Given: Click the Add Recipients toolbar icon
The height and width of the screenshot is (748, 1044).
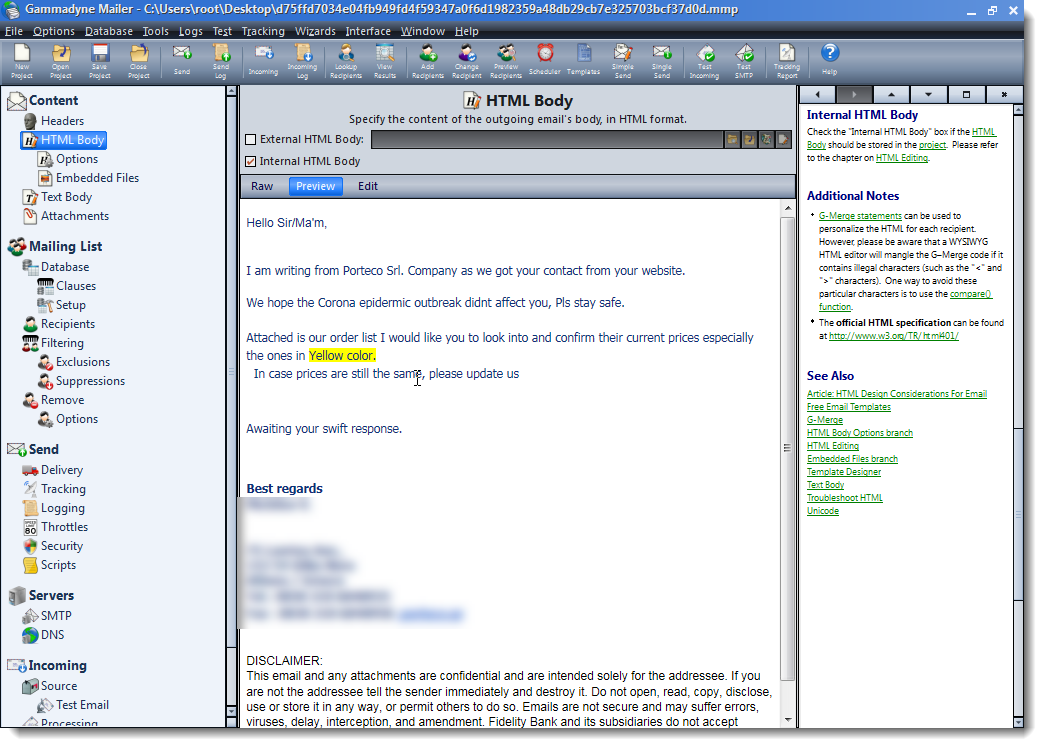Looking at the screenshot, I should [x=427, y=61].
